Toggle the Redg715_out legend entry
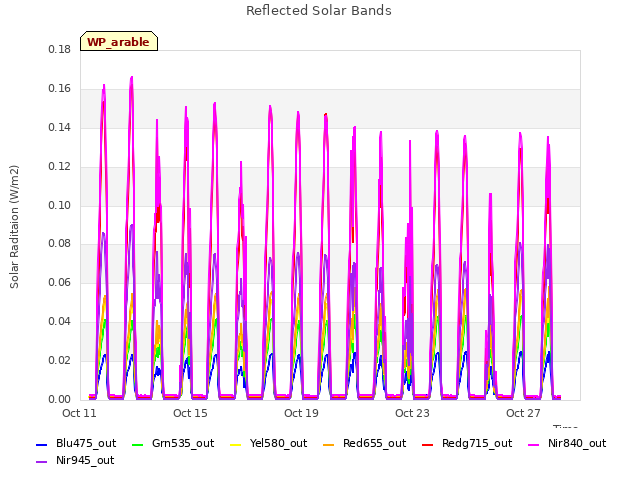Viewport: 640px width, 480px height. pos(467,444)
